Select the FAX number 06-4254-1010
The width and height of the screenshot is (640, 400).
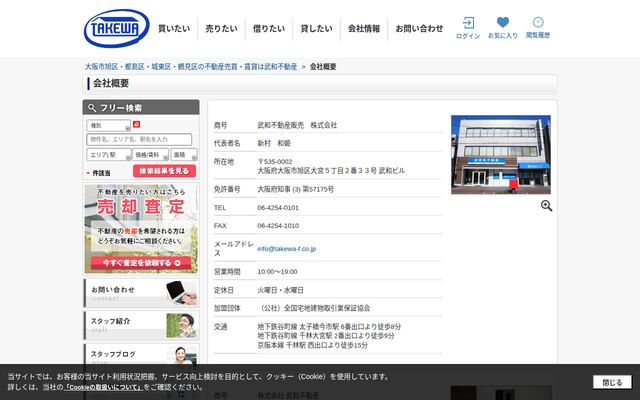pyautogui.click(x=278, y=226)
